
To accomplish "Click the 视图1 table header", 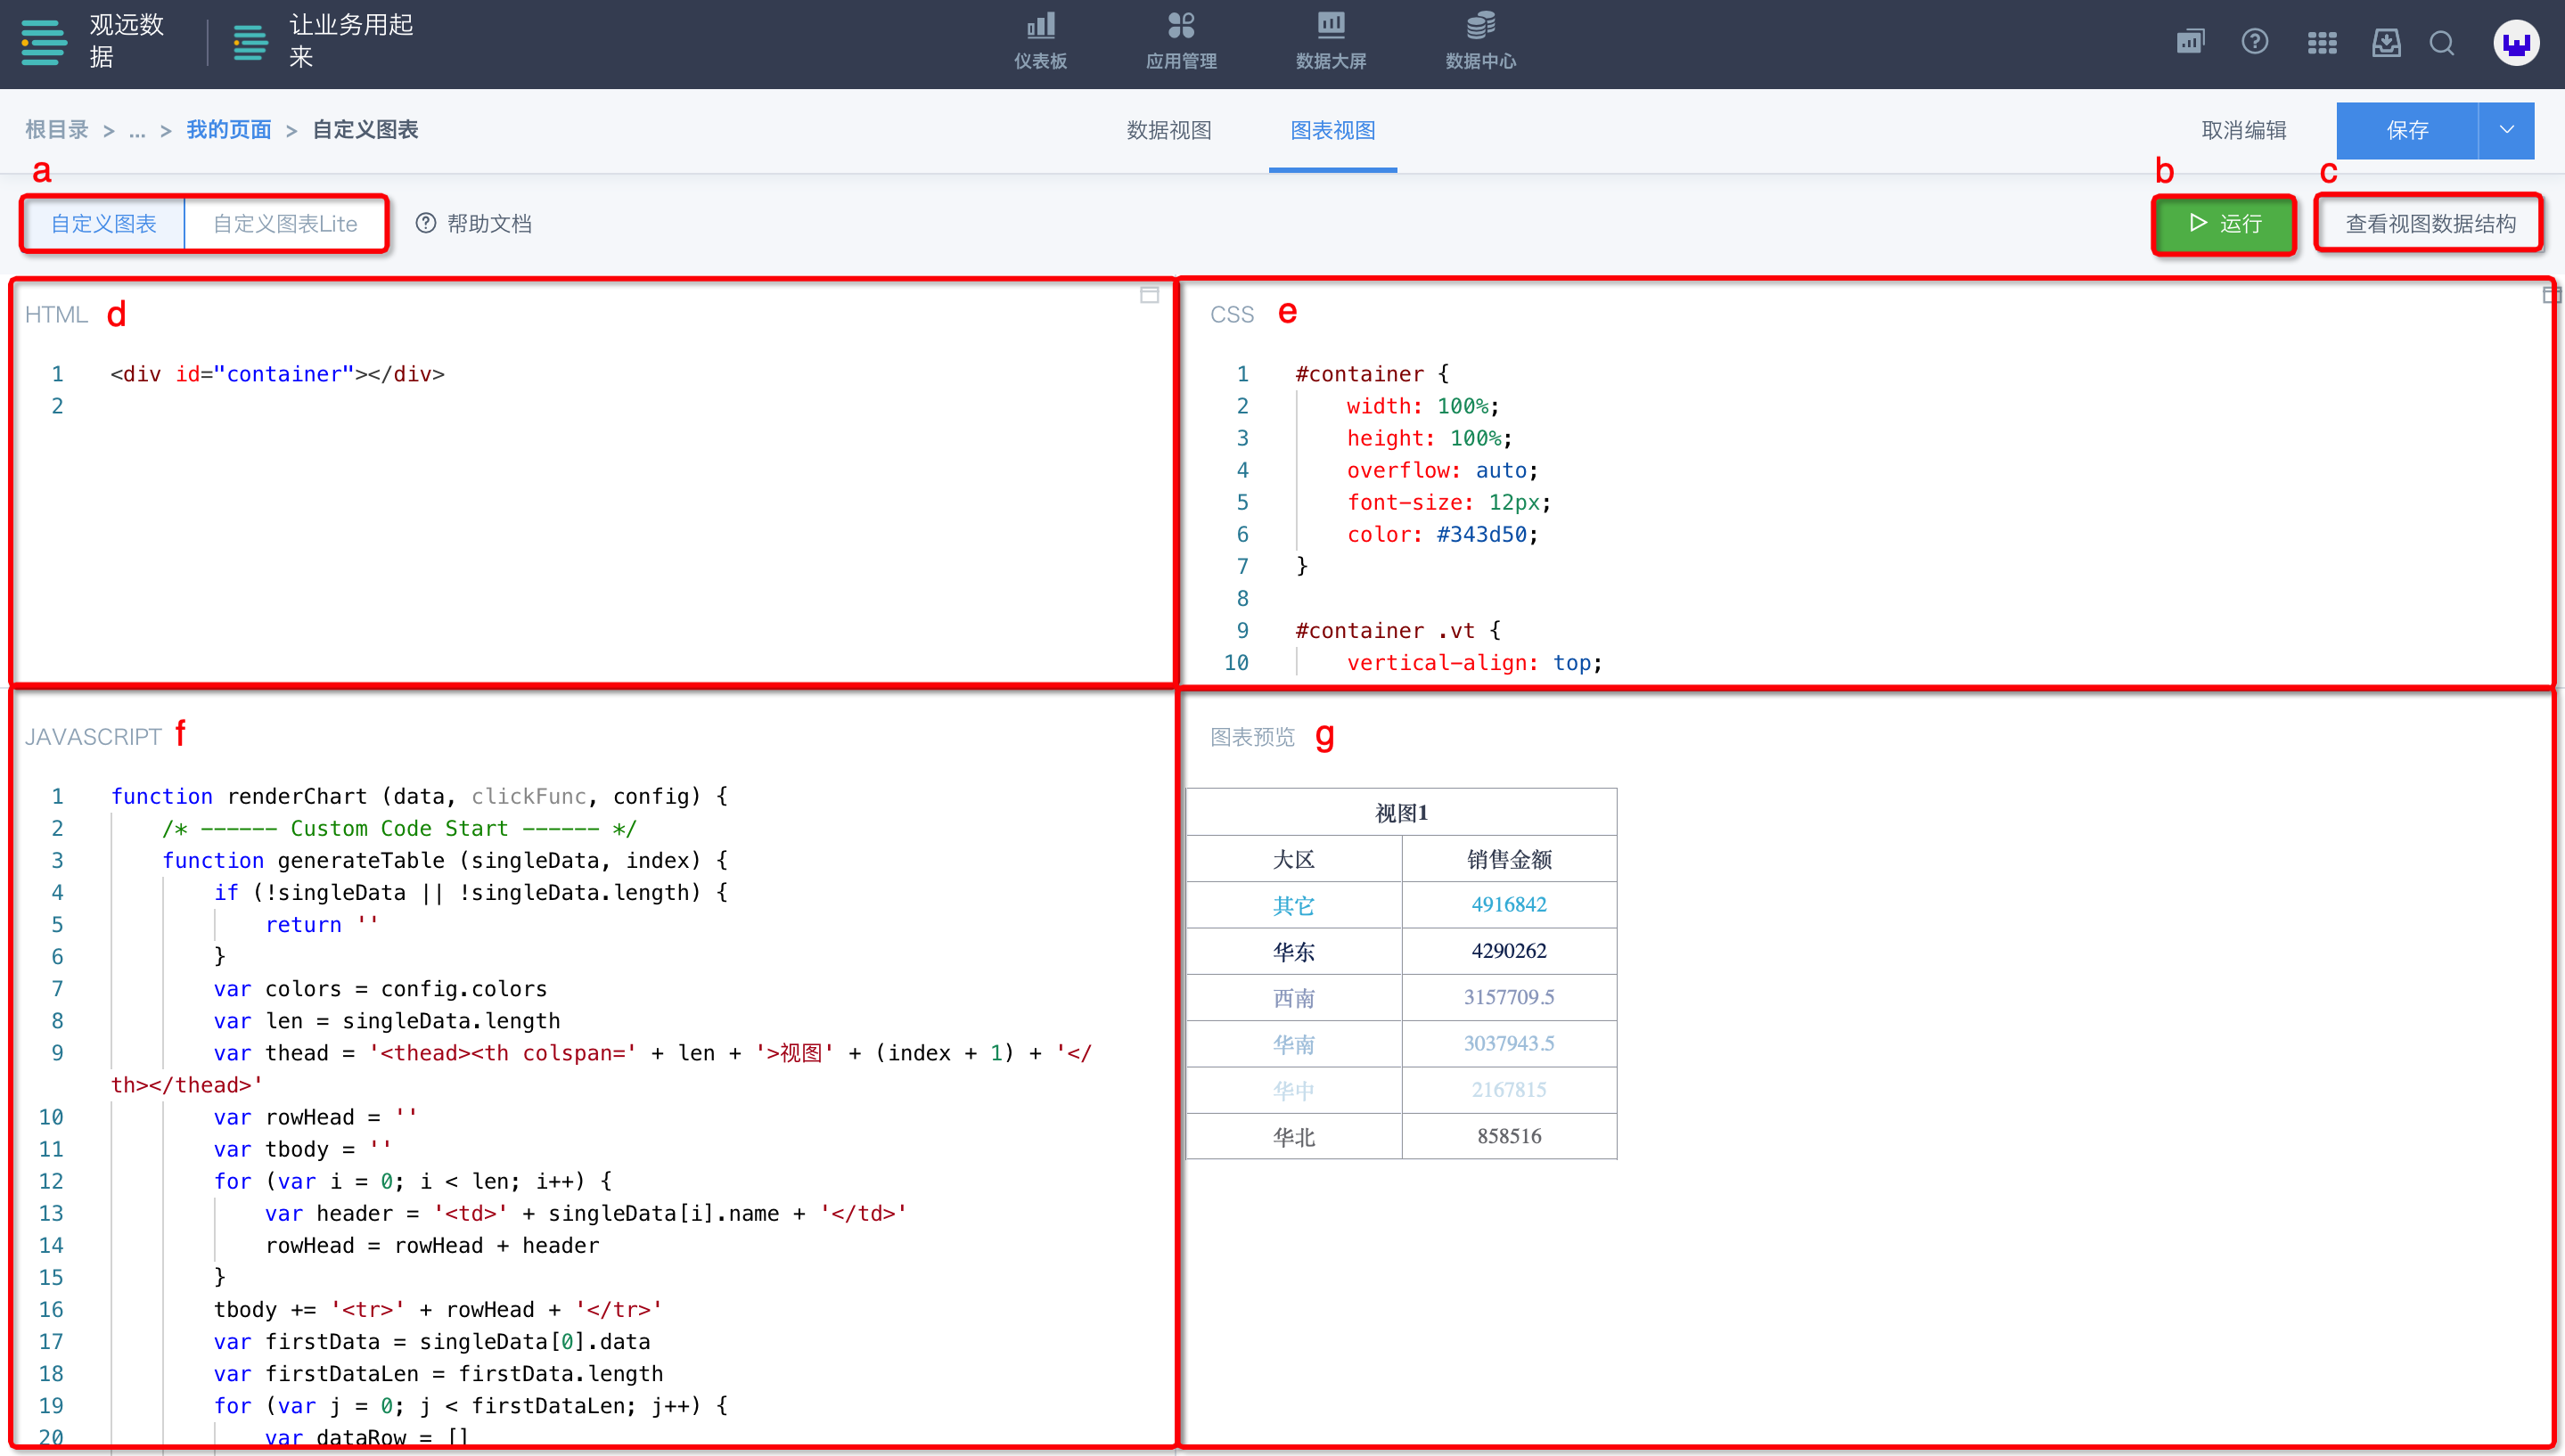I will point(1401,812).
